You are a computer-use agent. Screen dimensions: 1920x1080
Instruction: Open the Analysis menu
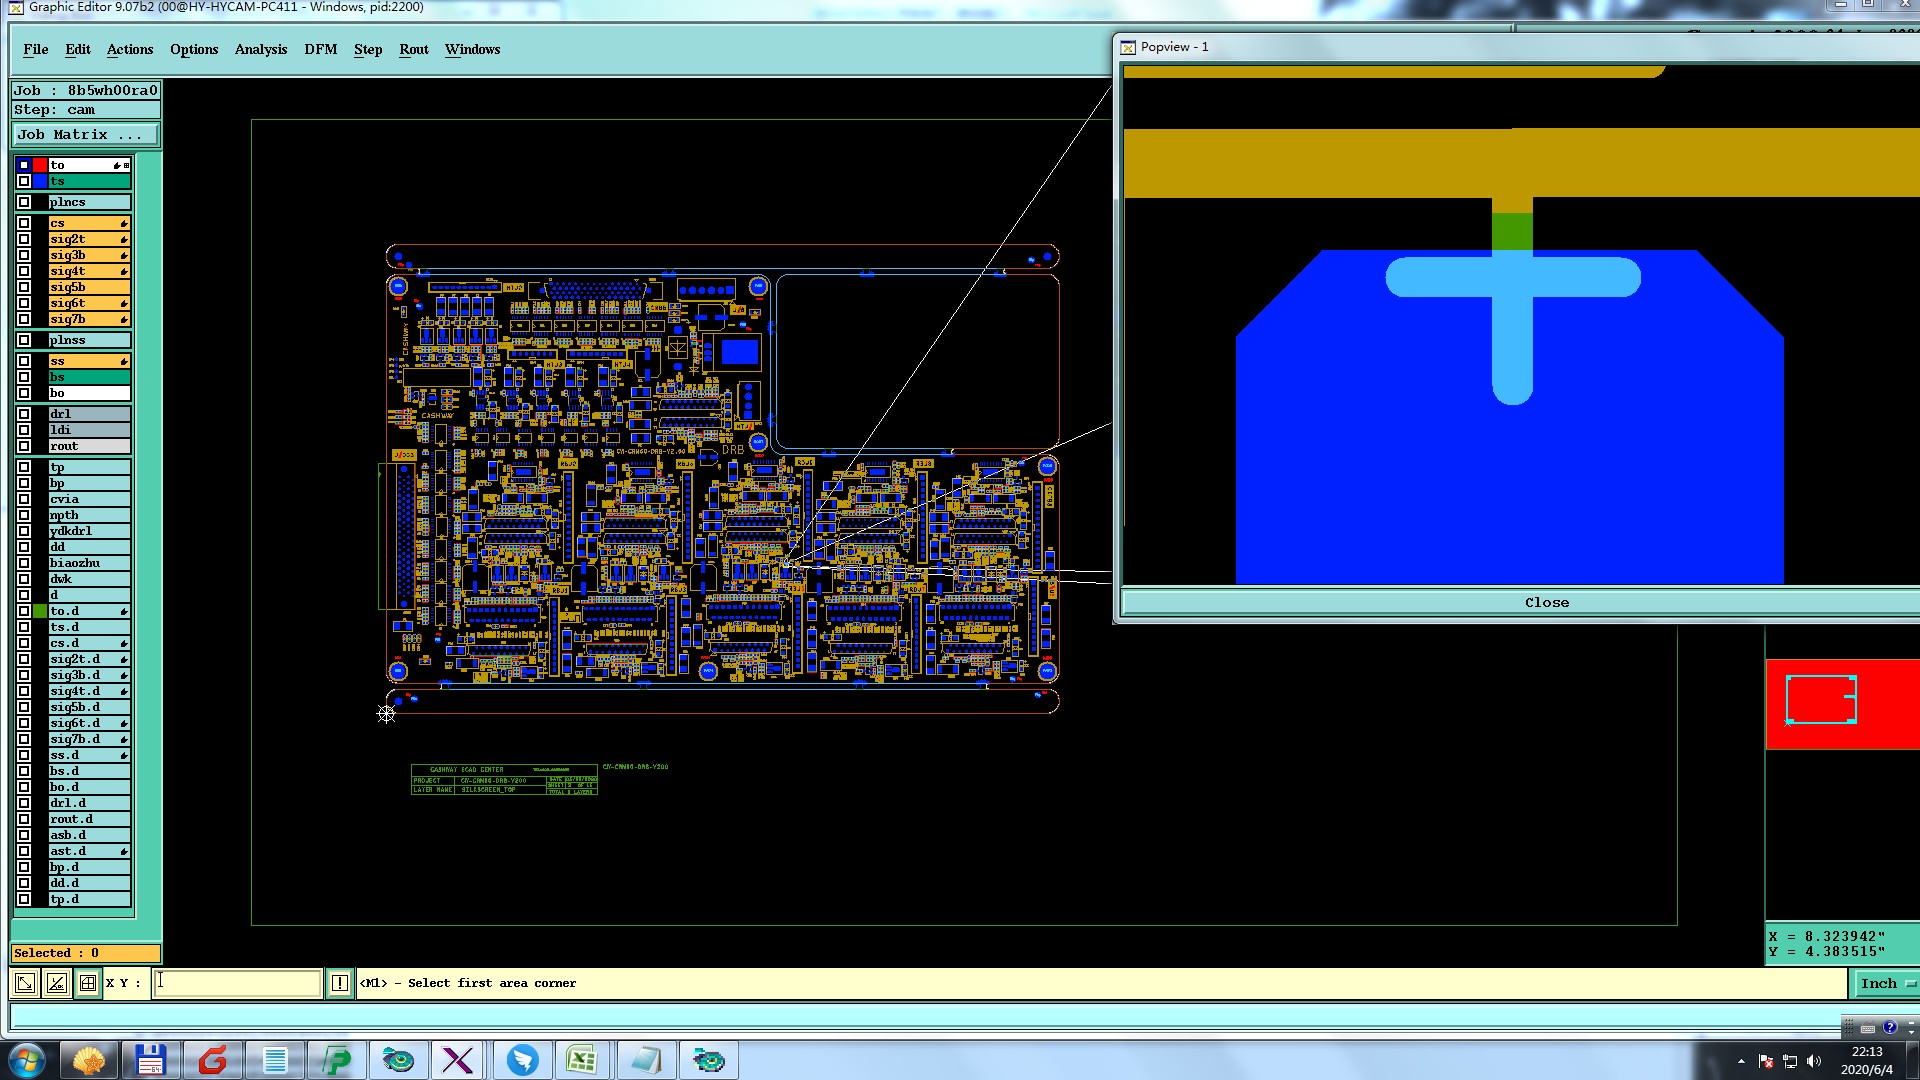click(260, 49)
